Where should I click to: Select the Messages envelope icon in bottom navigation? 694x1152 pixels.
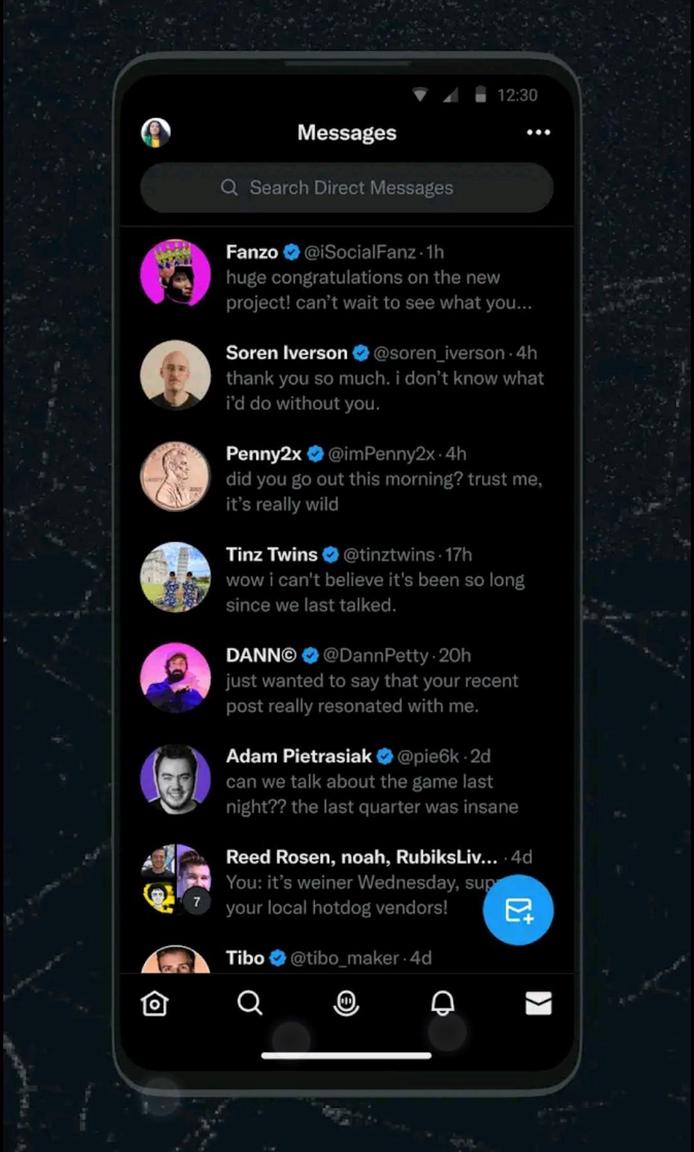click(x=538, y=1003)
